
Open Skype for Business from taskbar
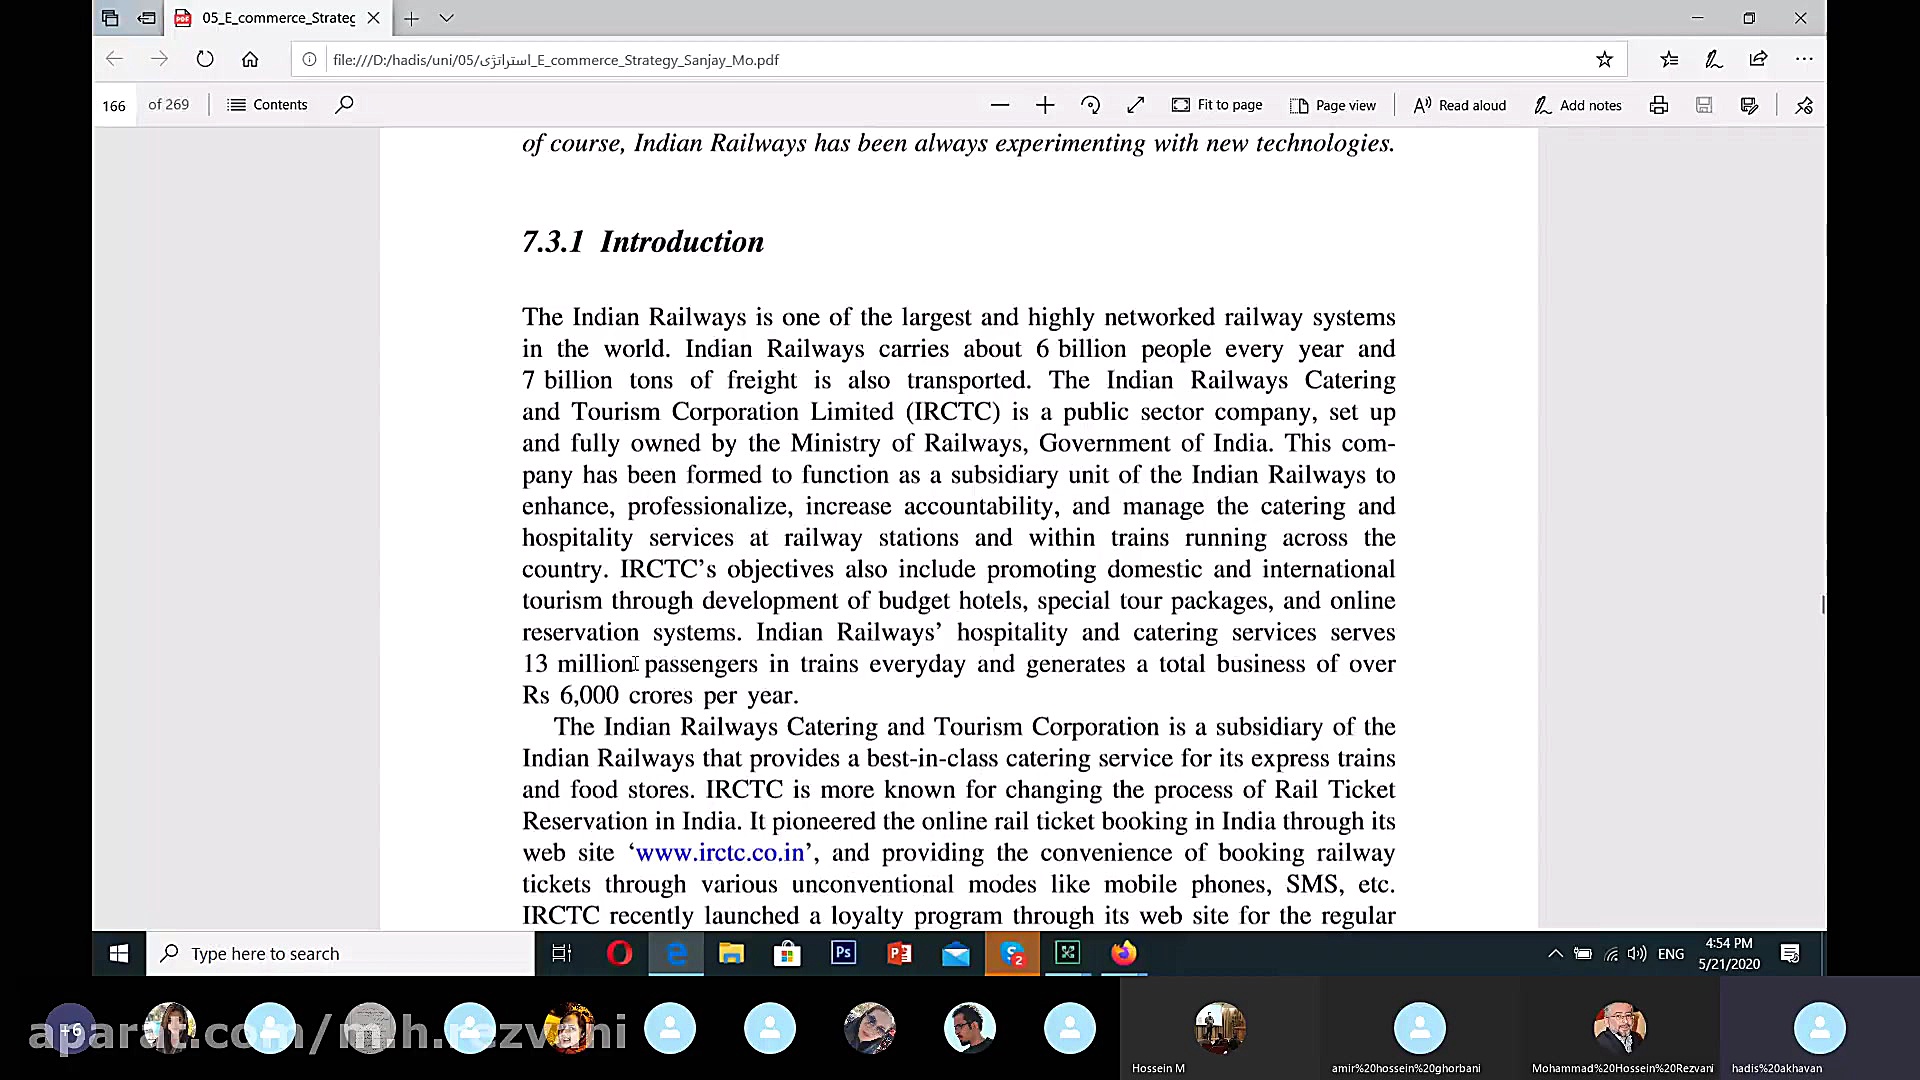1013,954
